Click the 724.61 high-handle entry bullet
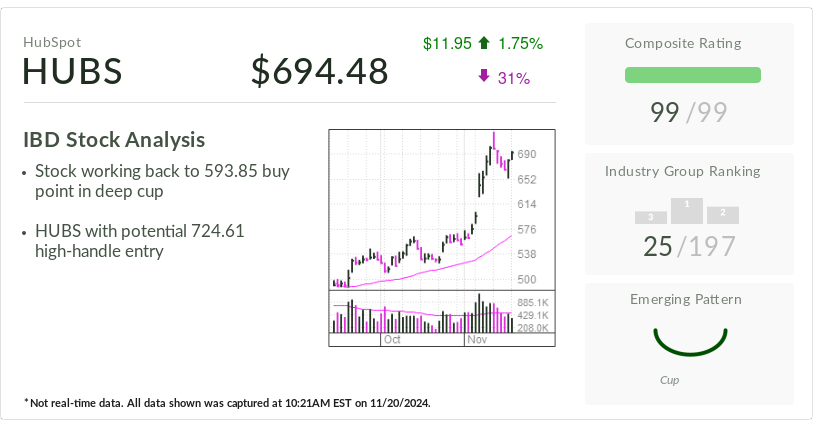 (x=139, y=241)
